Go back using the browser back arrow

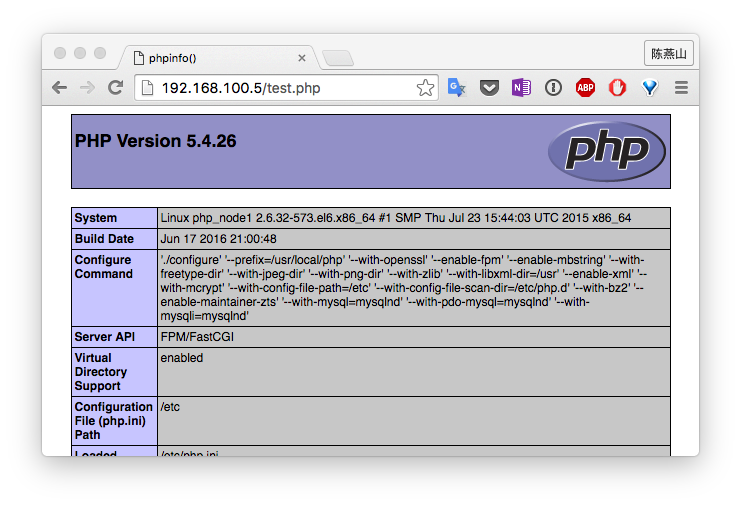[60, 87]
